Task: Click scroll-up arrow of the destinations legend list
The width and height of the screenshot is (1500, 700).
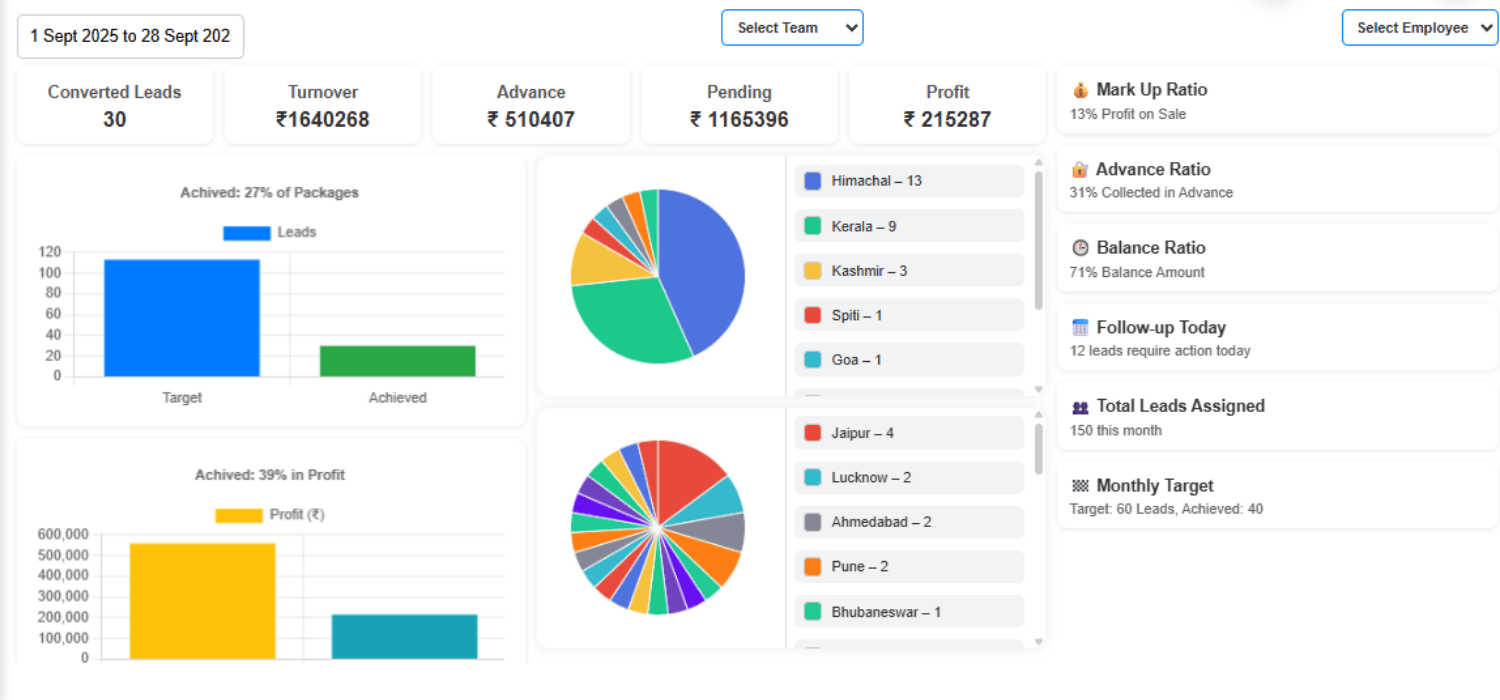Action: coord(1038,162)
